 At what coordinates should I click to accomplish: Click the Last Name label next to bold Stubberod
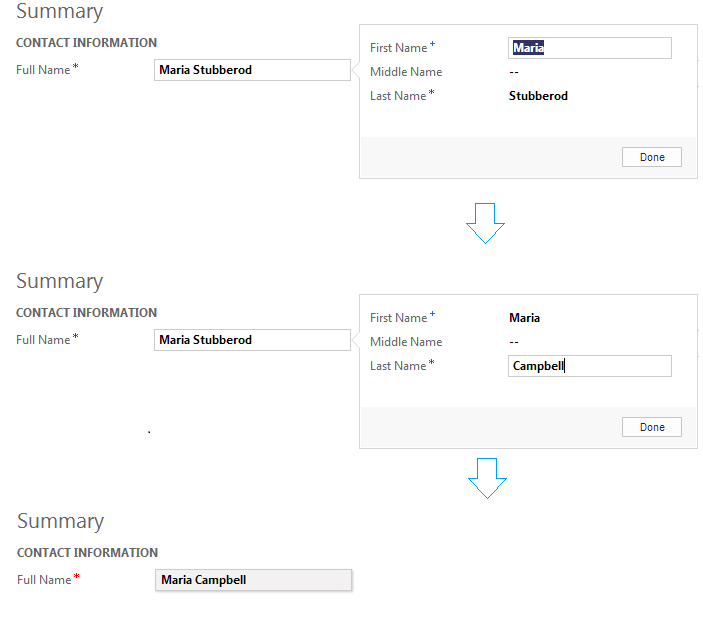point(398,96)
